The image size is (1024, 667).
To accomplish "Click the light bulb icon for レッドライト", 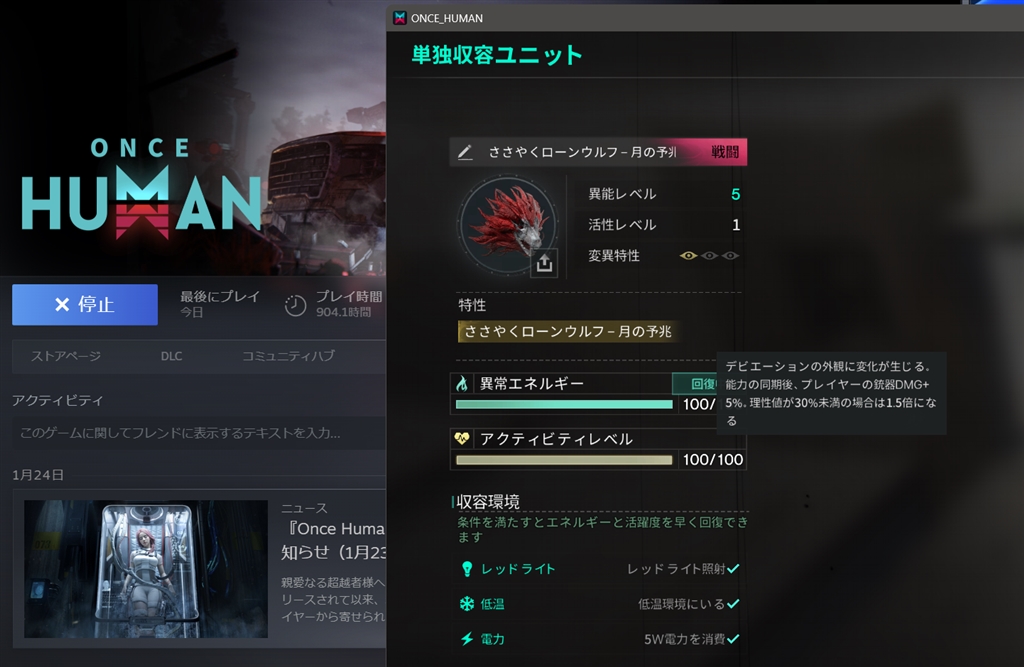I will (x=467, y=569).
